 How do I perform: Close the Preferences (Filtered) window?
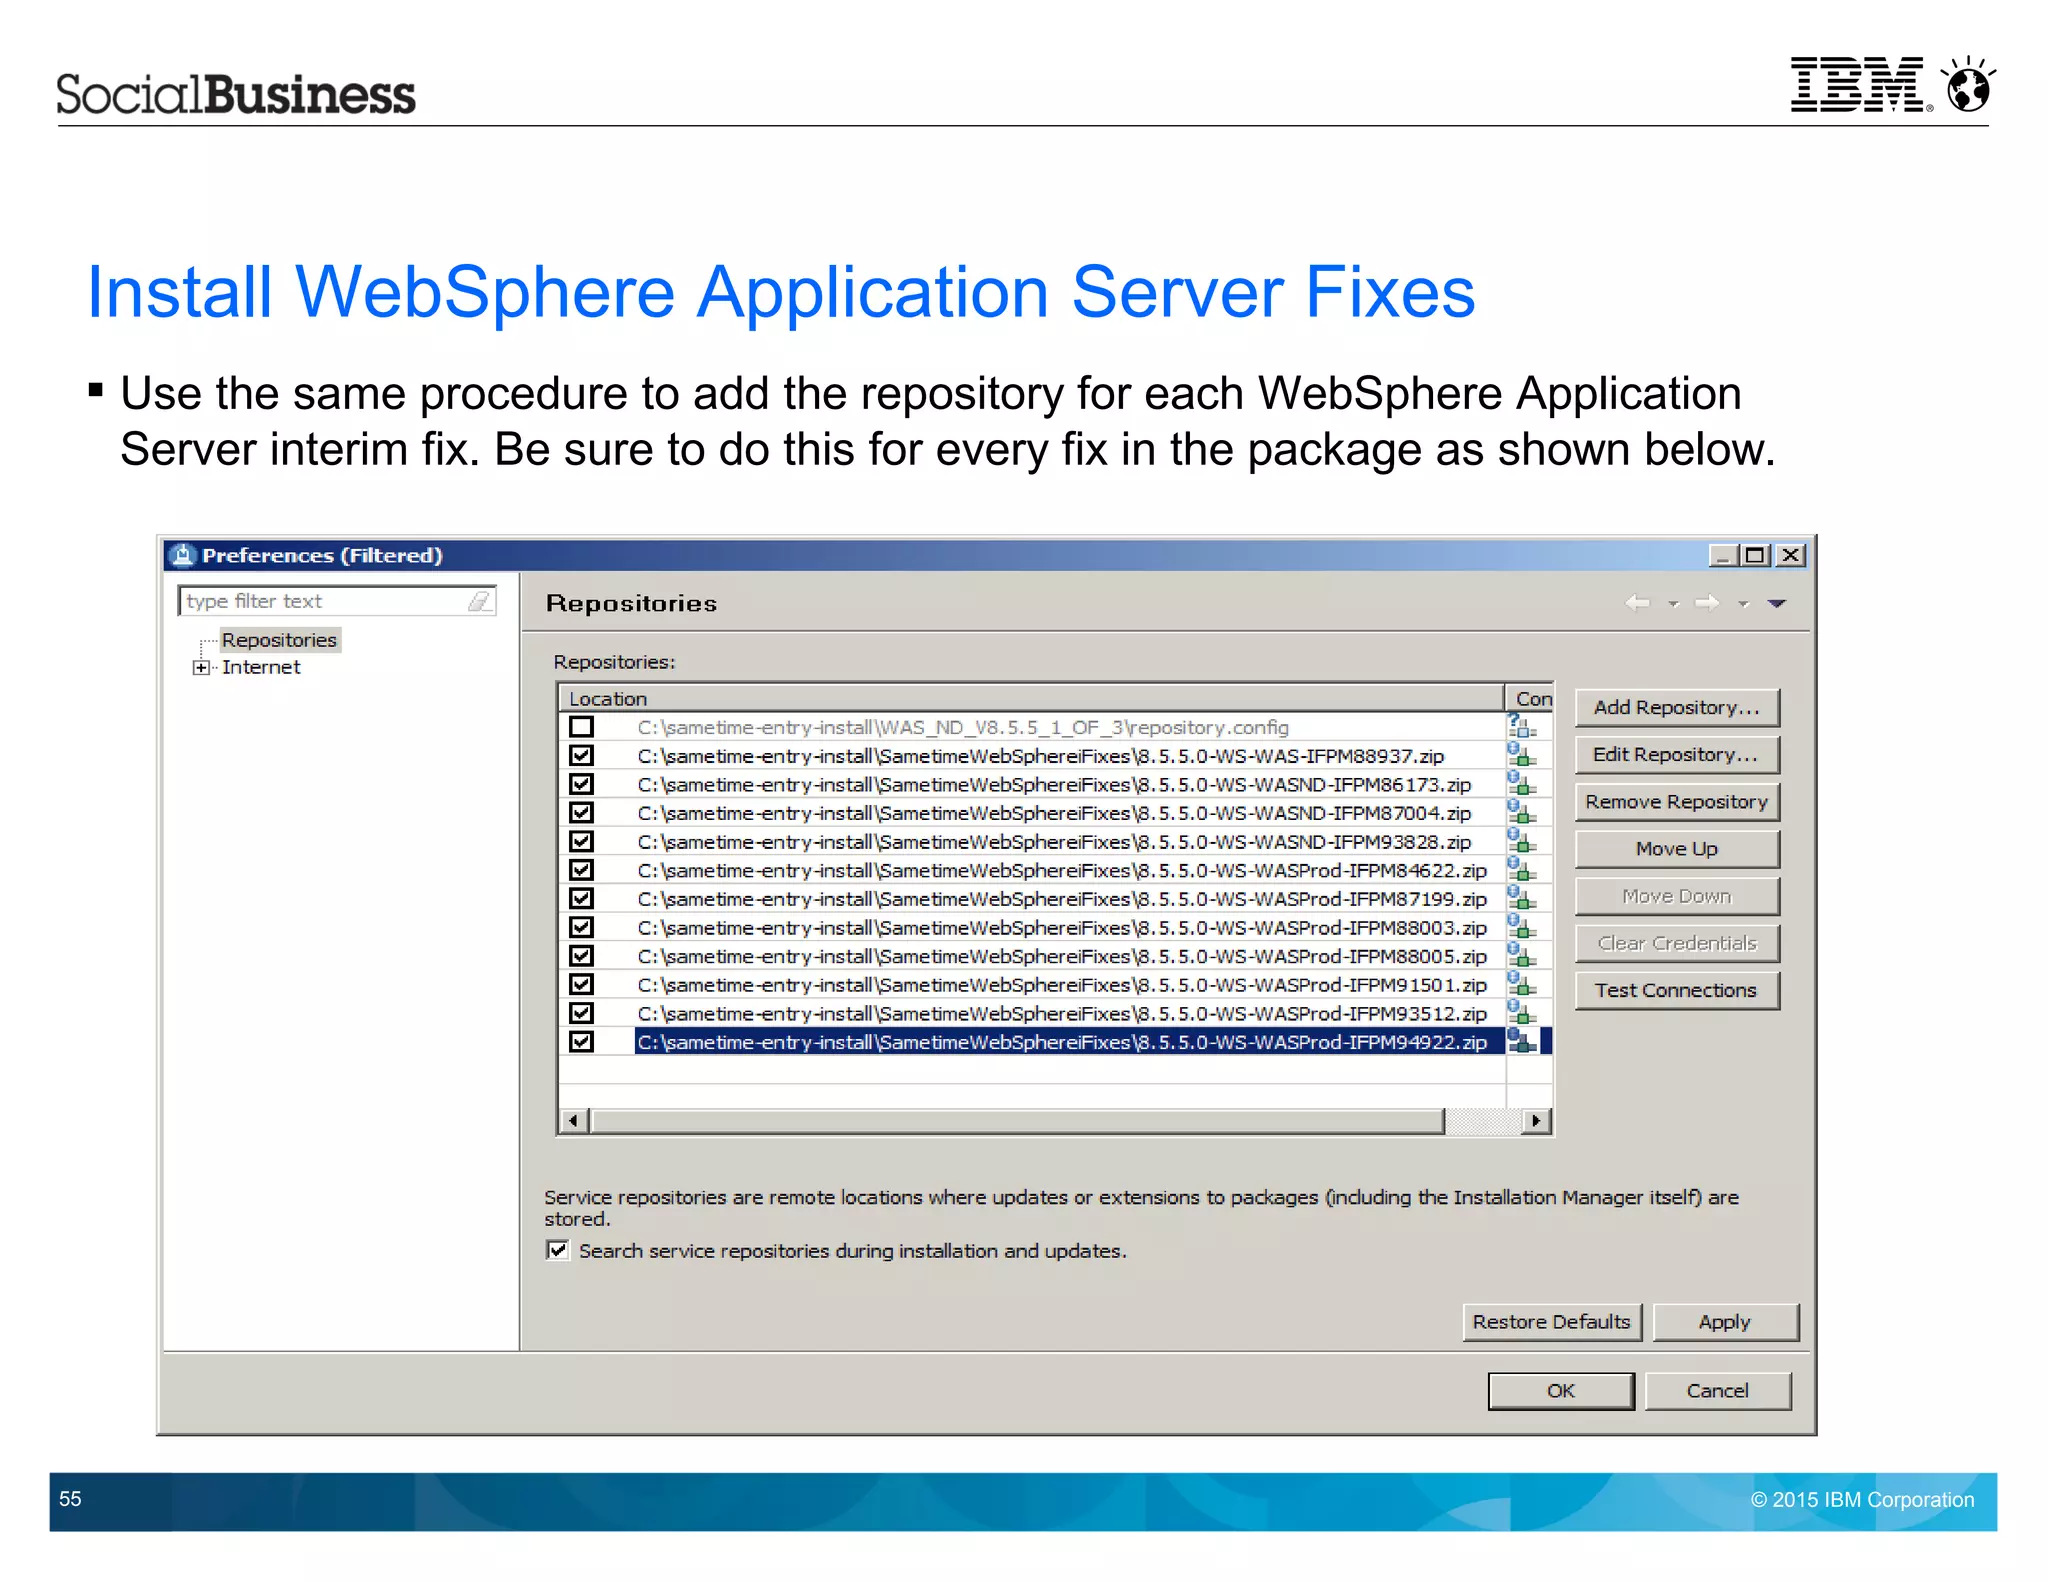[x=1790, y=555]
